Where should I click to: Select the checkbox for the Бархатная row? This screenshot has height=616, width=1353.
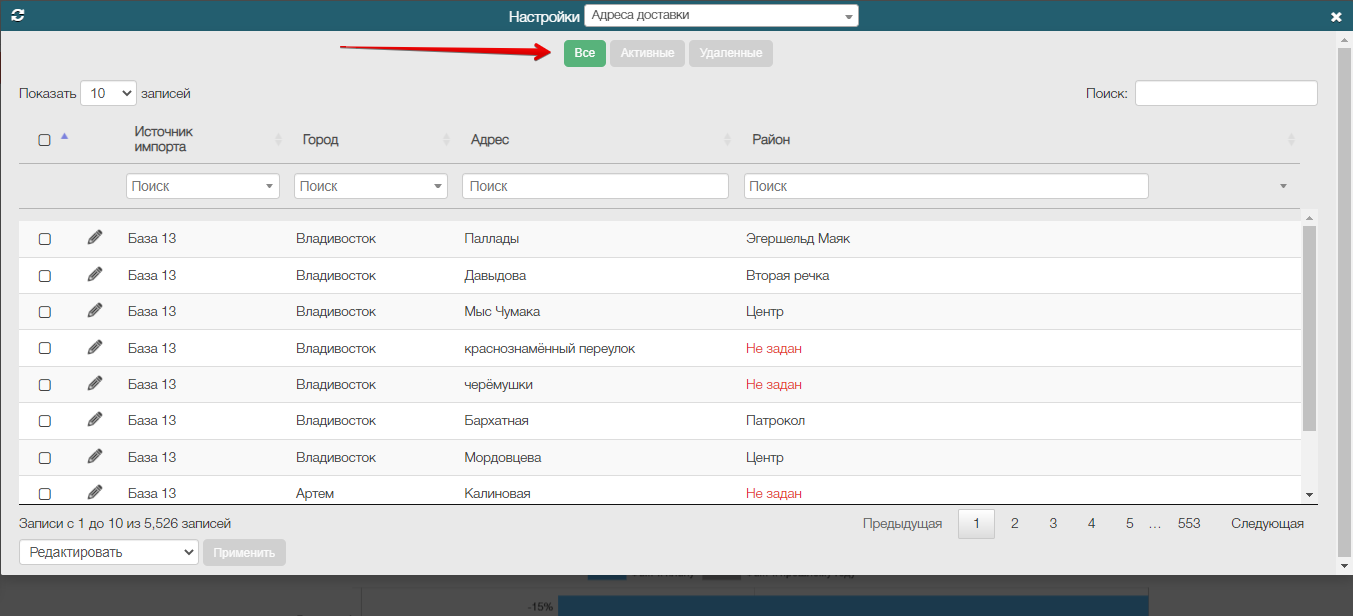pyautogui.click(x=45, y=421)
